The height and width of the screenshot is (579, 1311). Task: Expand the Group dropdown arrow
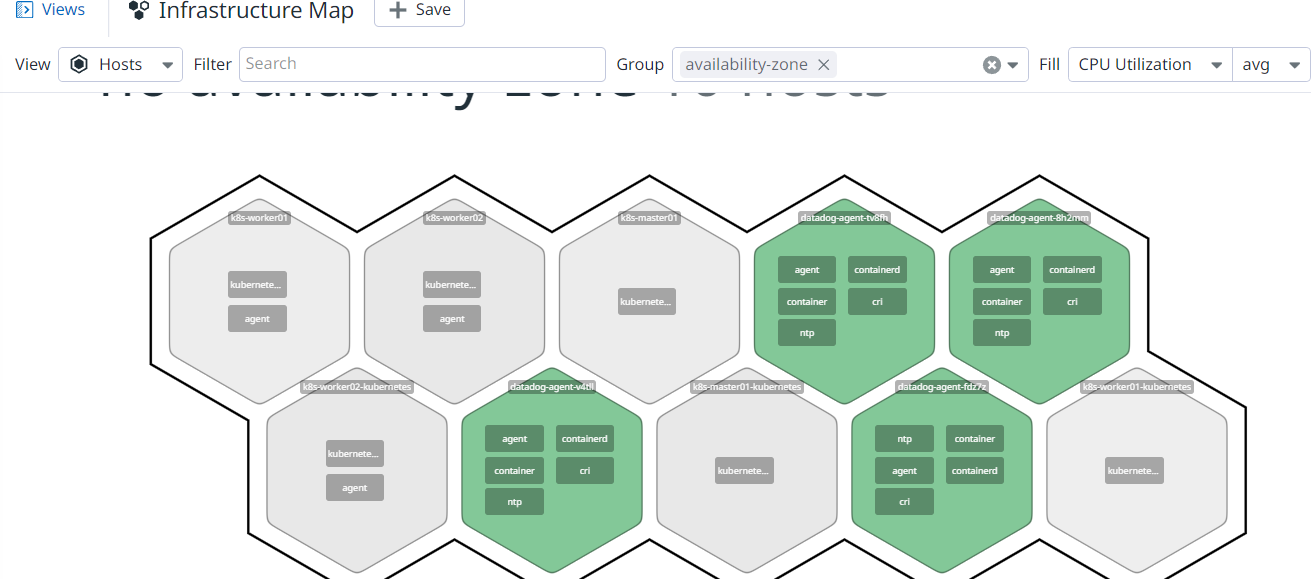1013,65
